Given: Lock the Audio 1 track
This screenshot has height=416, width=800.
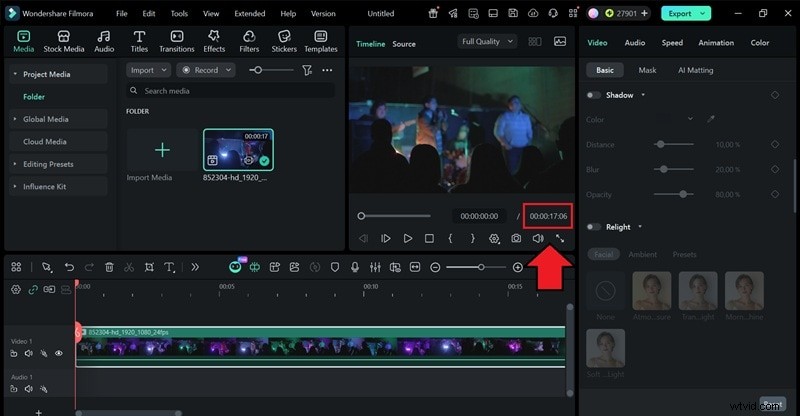Looking at the screenshot, I should pyautogui.click(x=14, y=389).
